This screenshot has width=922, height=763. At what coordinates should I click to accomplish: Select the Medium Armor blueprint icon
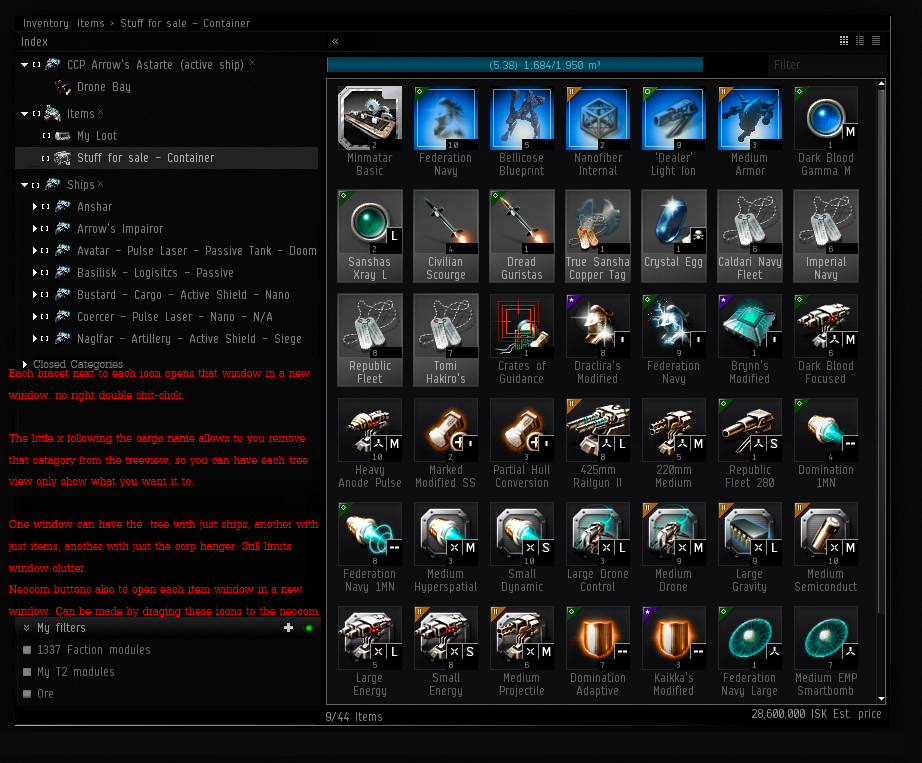pos(749,118)
